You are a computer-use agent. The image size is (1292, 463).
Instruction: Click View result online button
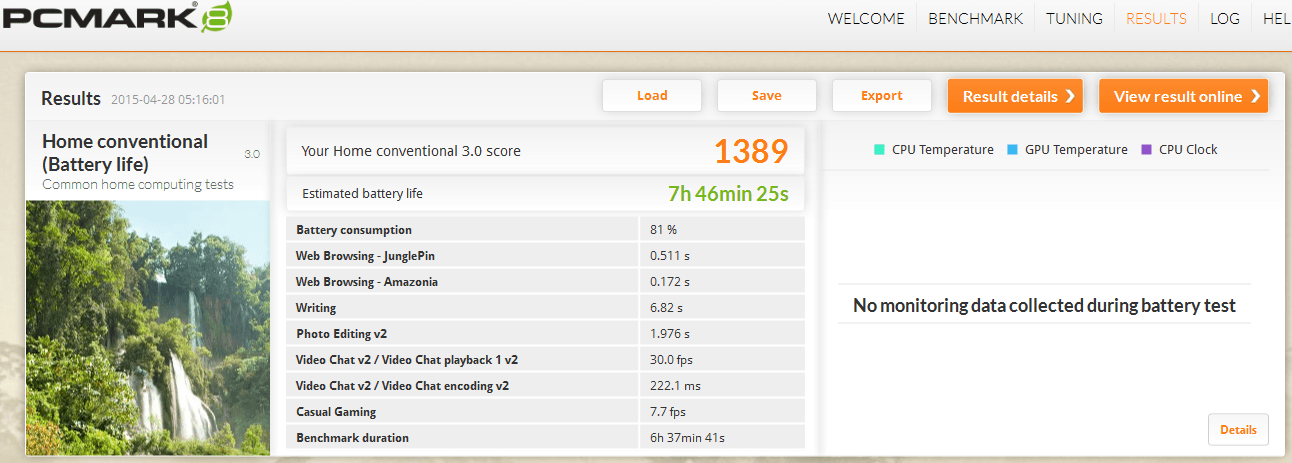click(1183, 96)
